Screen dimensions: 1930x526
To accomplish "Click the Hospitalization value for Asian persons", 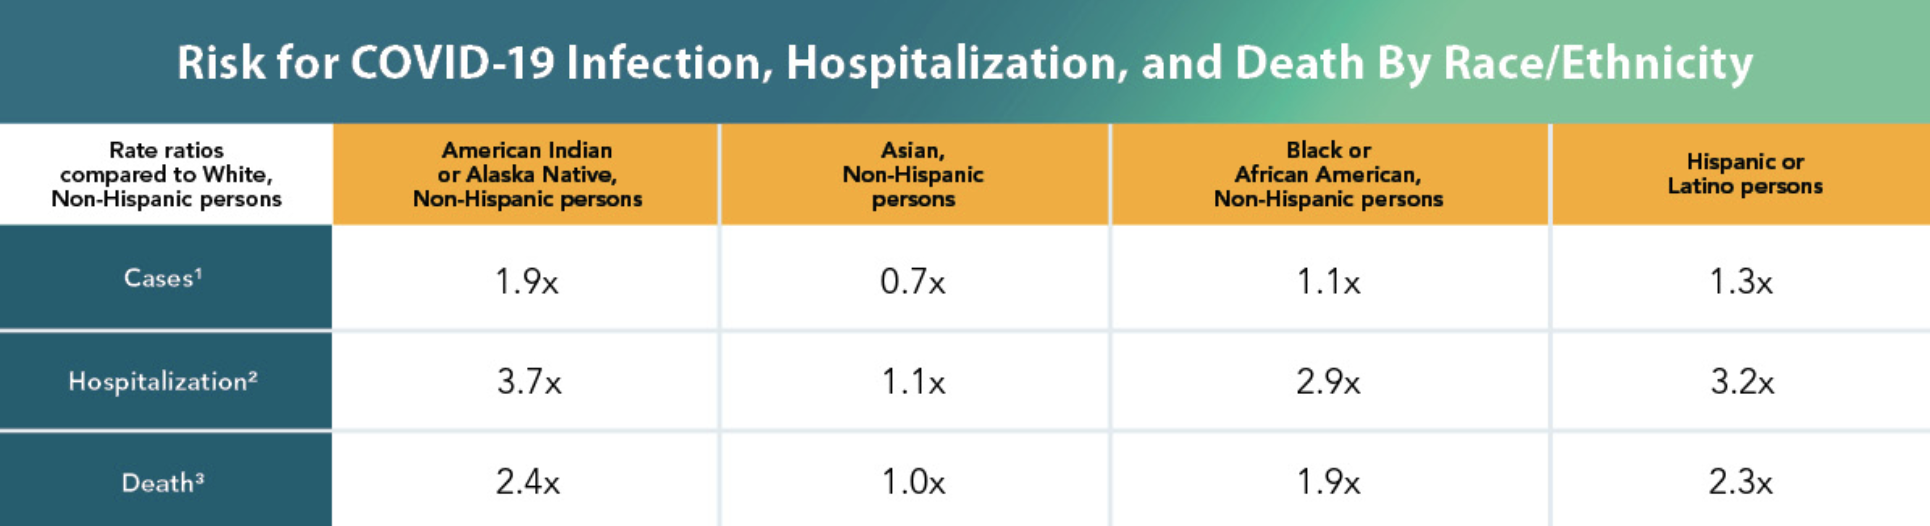I will click(x=913, y=382).
